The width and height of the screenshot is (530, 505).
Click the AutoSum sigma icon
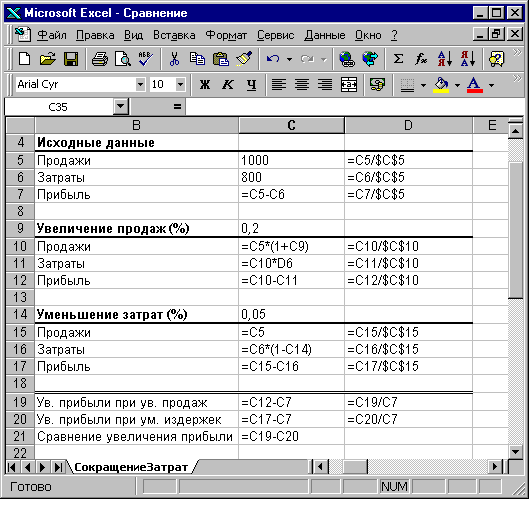[399, 59]
